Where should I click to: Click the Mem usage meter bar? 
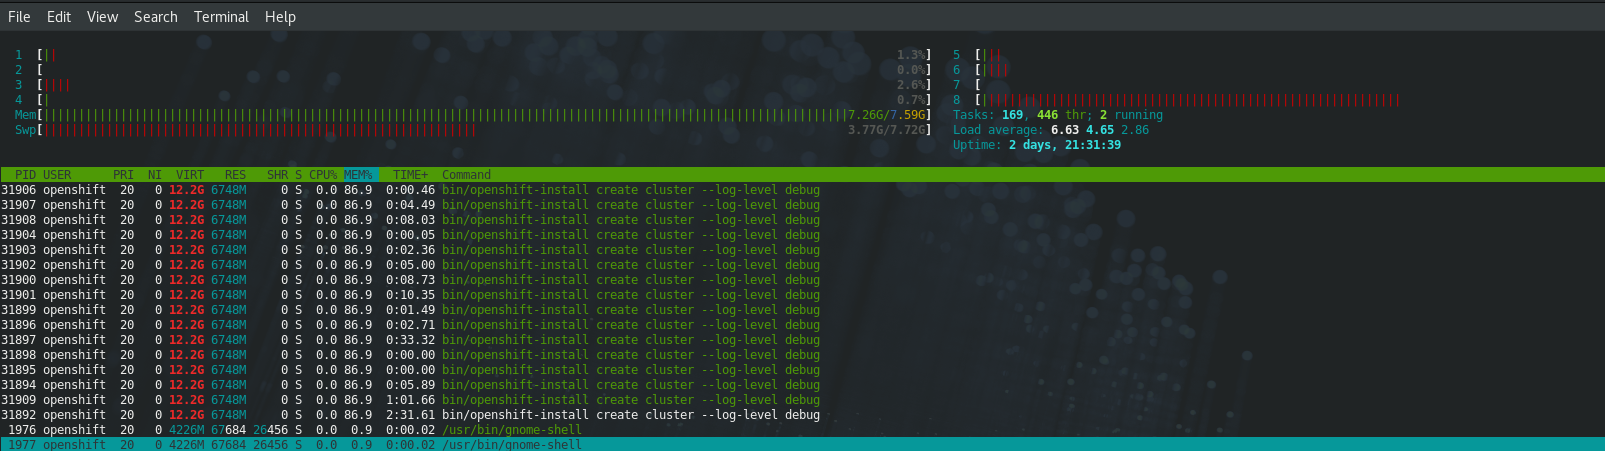pos(473,115)
